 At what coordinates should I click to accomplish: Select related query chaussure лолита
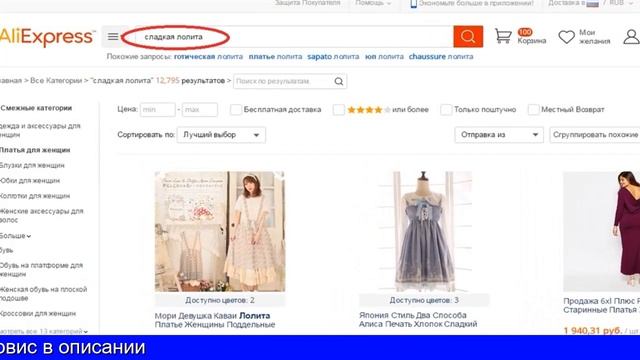[441, 57]
